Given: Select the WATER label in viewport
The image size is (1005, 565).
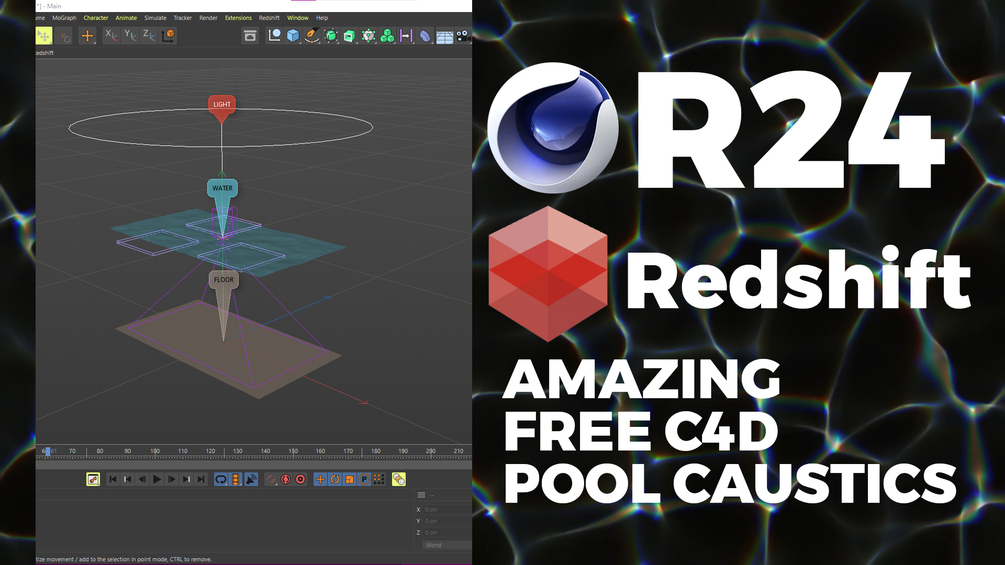Looking at the screenshot, I should (x=222, y=188).
